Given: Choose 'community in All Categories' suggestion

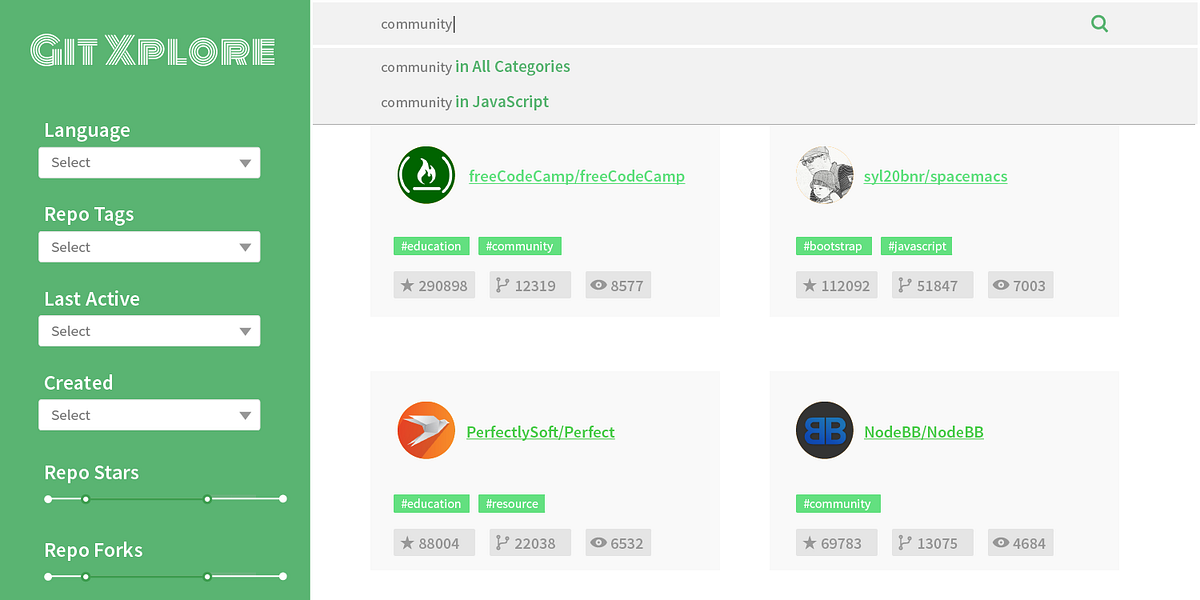Looking at the screenshot, I should tap(475, 66).
